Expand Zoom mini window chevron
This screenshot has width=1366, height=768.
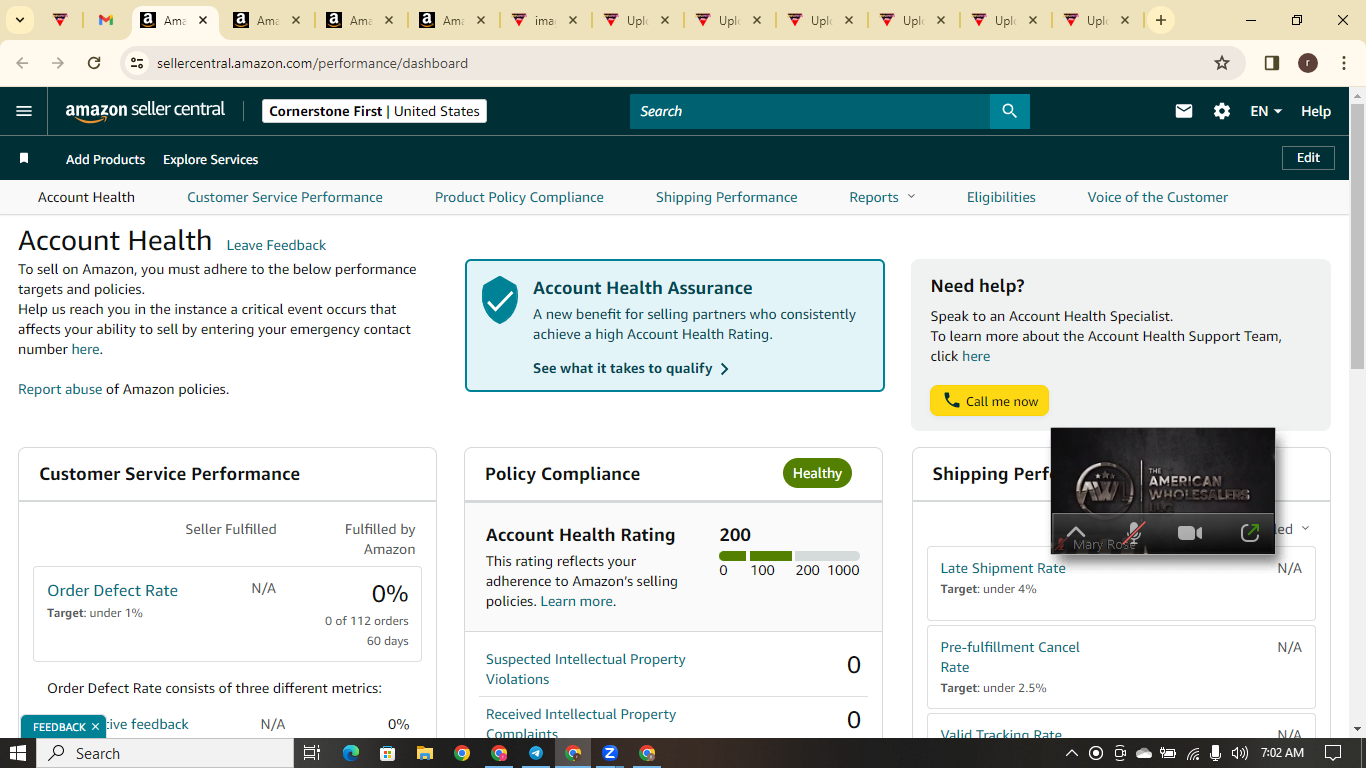click(1075, 531)
